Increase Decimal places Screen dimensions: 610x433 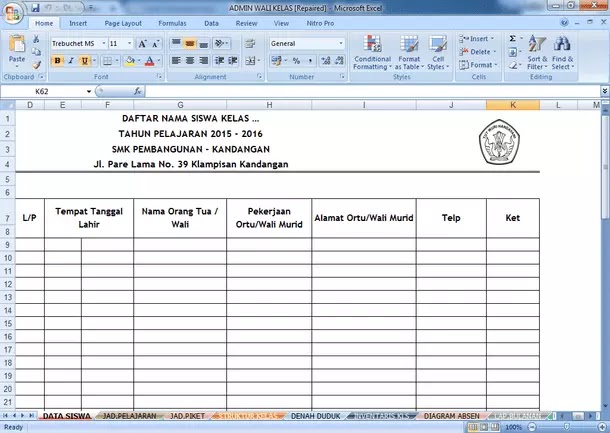[326, 61]
